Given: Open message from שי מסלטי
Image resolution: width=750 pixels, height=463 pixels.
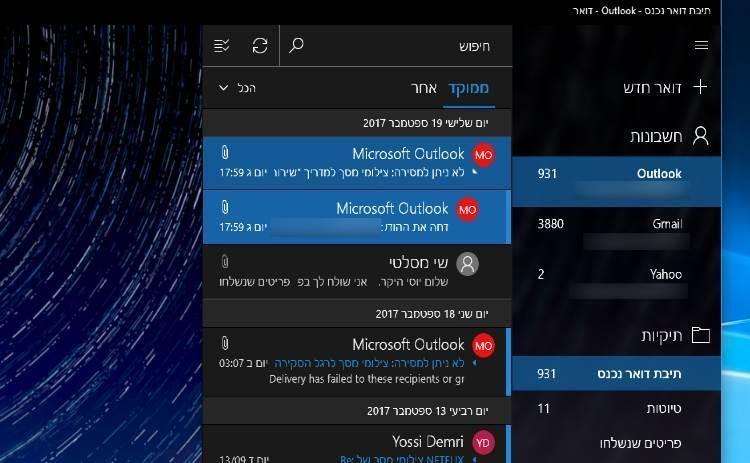Looking at the screenshot, I should point(357,272).
